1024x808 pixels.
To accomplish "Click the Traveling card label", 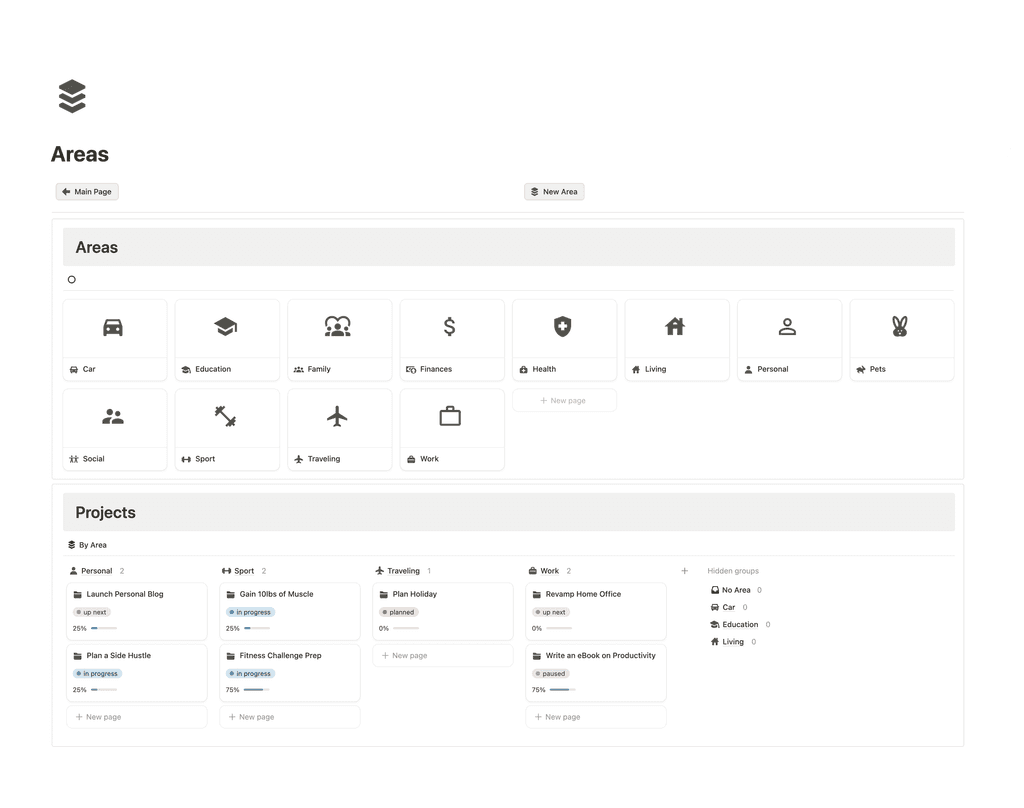I will (324, 459).
